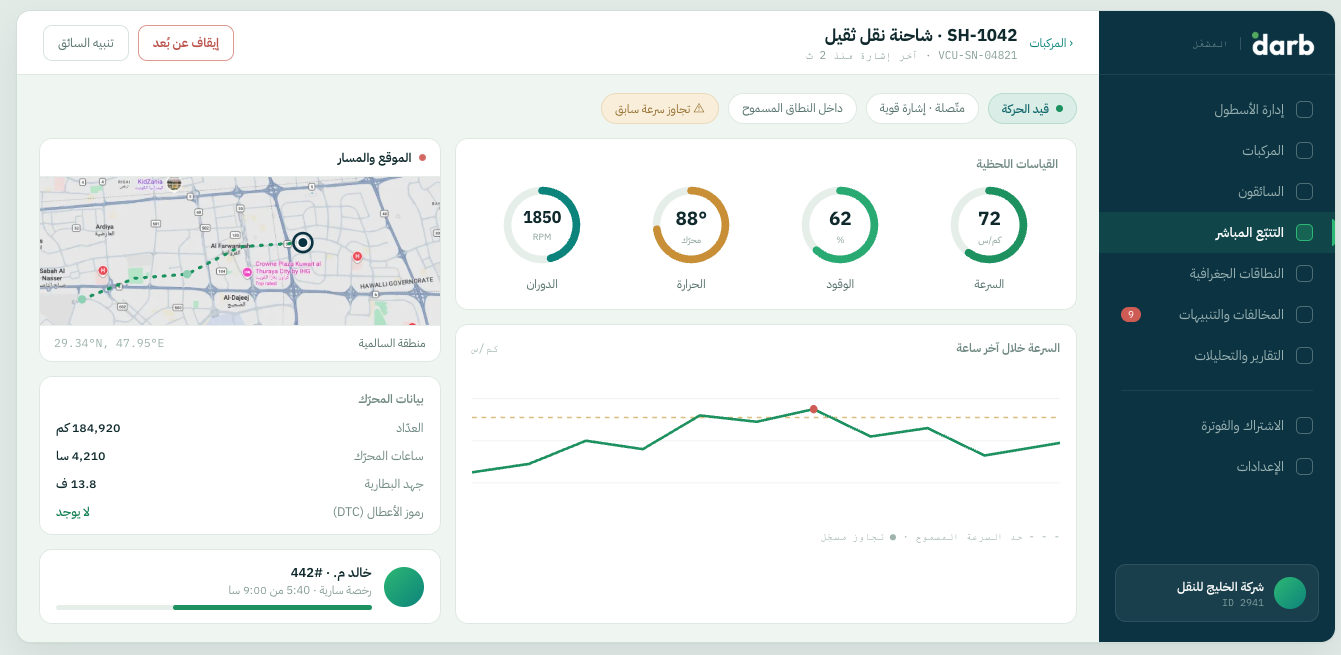1341x655 pixels.
Task: Click متّصلة · إشارة قوية chip
Action: point(922,108)
